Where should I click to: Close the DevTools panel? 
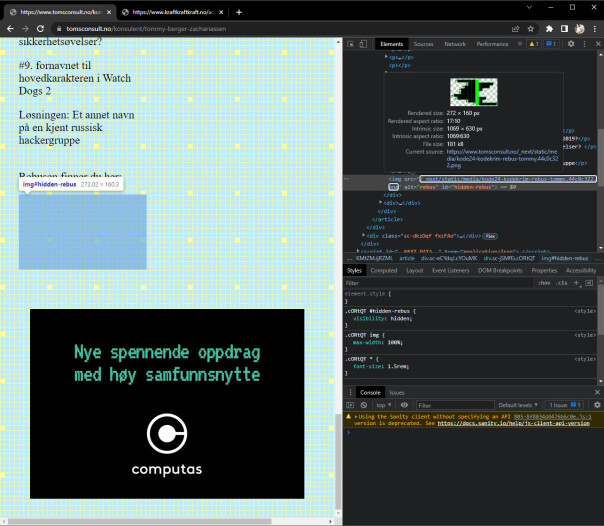pyautogui.click(x=598, y=44)
